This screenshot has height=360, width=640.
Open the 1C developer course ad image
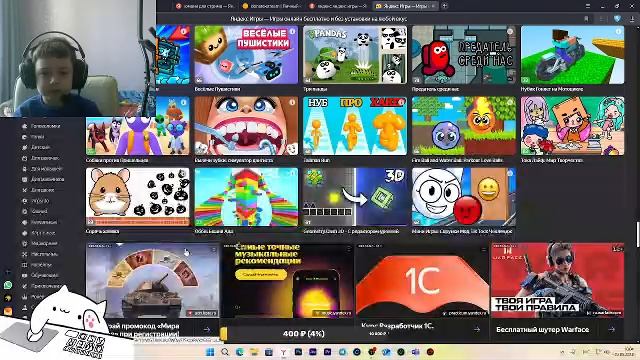pos(422,280)
